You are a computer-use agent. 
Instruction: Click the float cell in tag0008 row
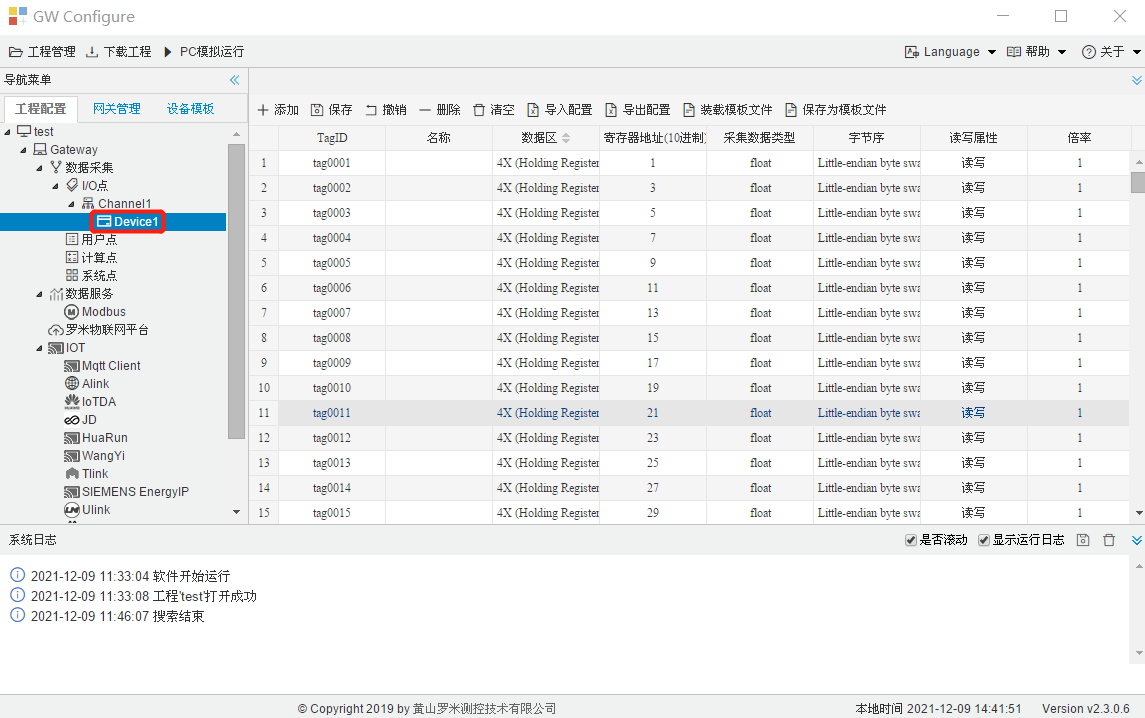pos(760,338)
